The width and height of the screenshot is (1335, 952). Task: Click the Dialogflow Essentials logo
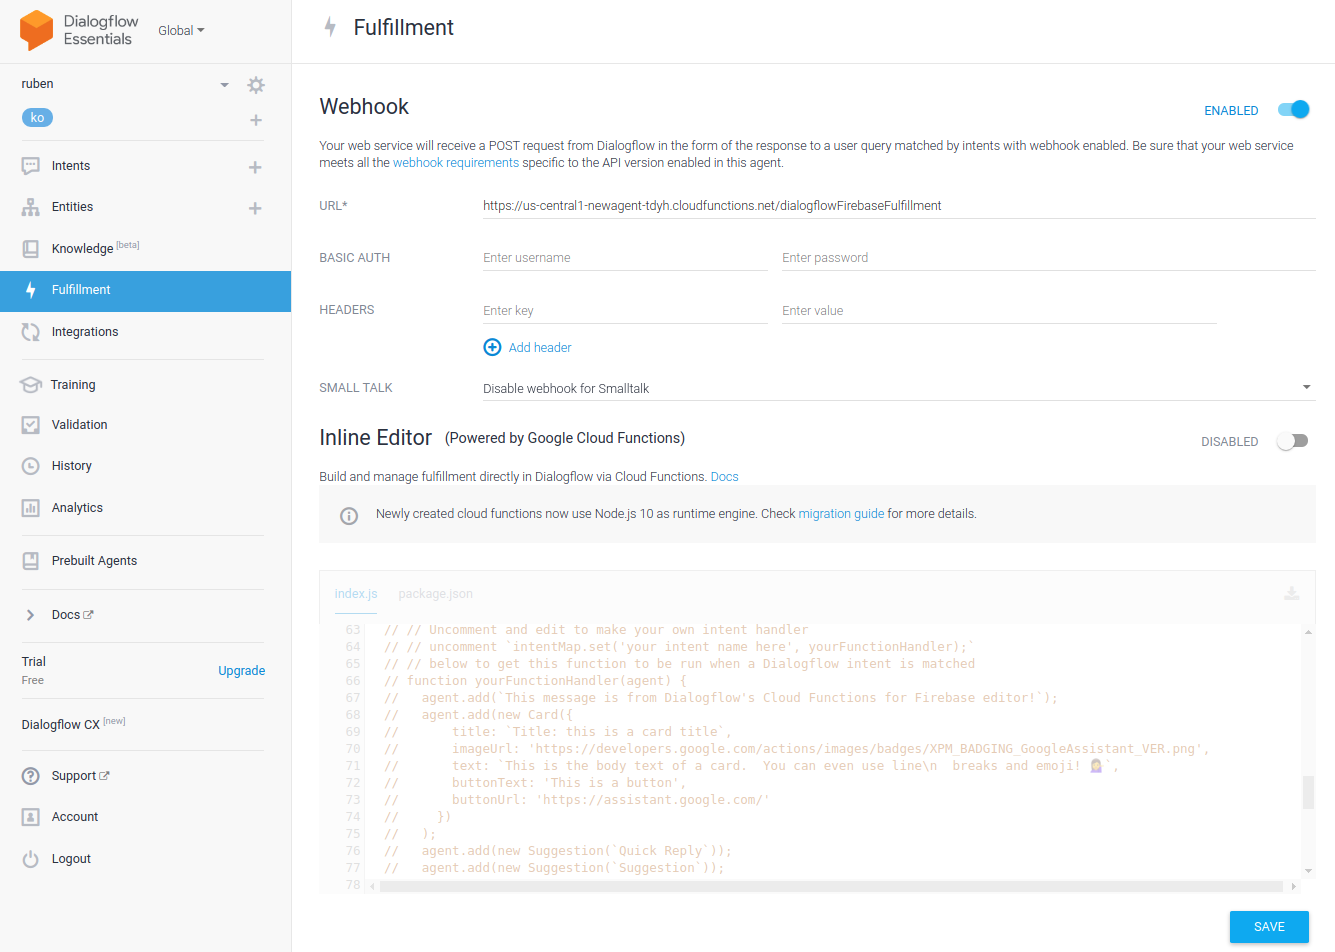pos(79,30)
